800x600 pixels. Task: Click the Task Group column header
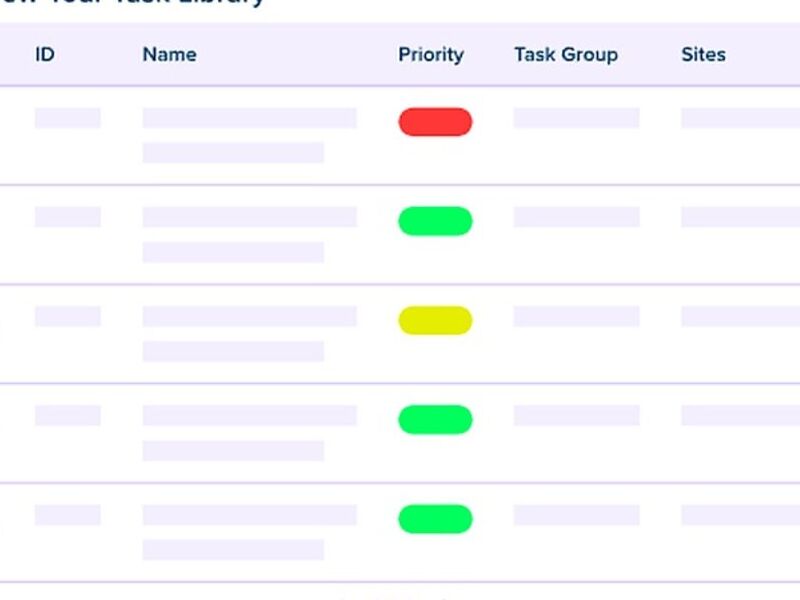coord(566,55)
